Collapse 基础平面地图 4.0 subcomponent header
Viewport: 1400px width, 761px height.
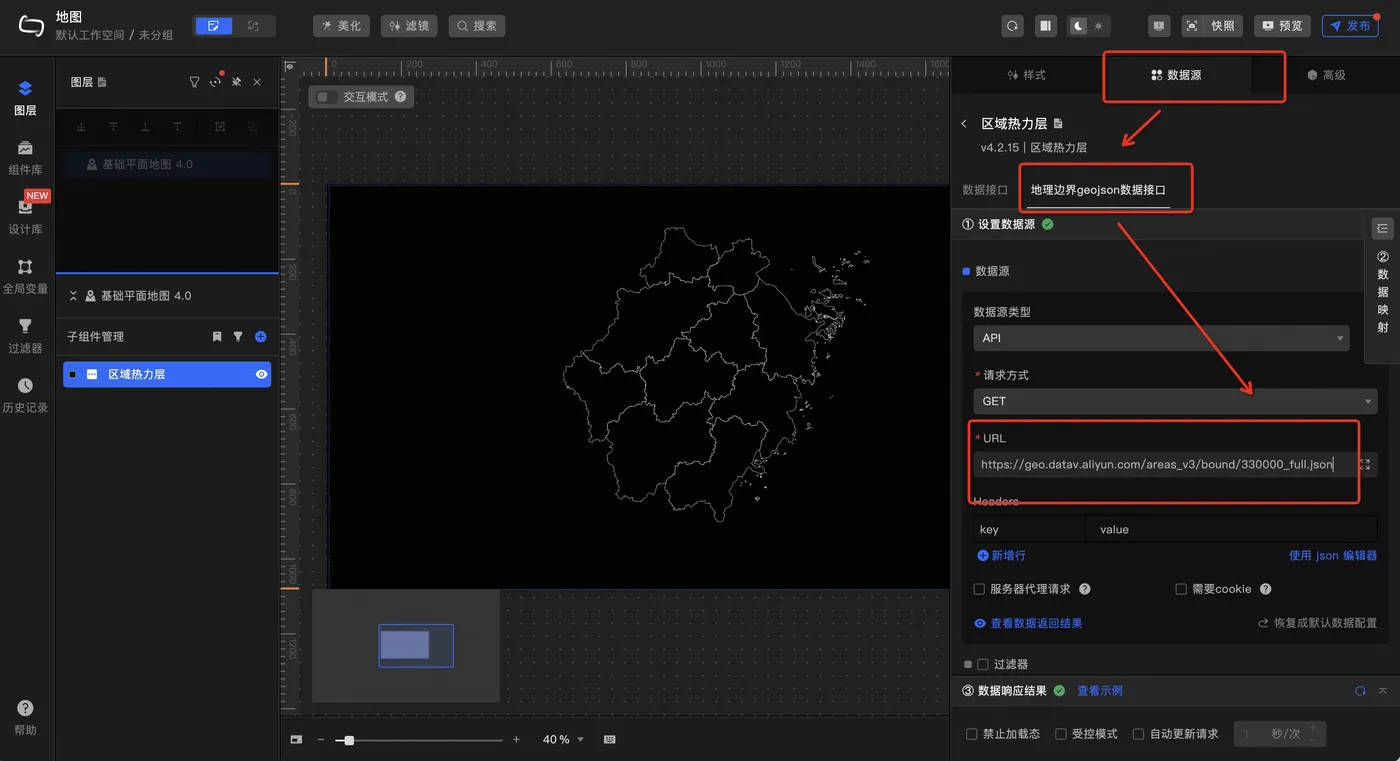point(73,296)
